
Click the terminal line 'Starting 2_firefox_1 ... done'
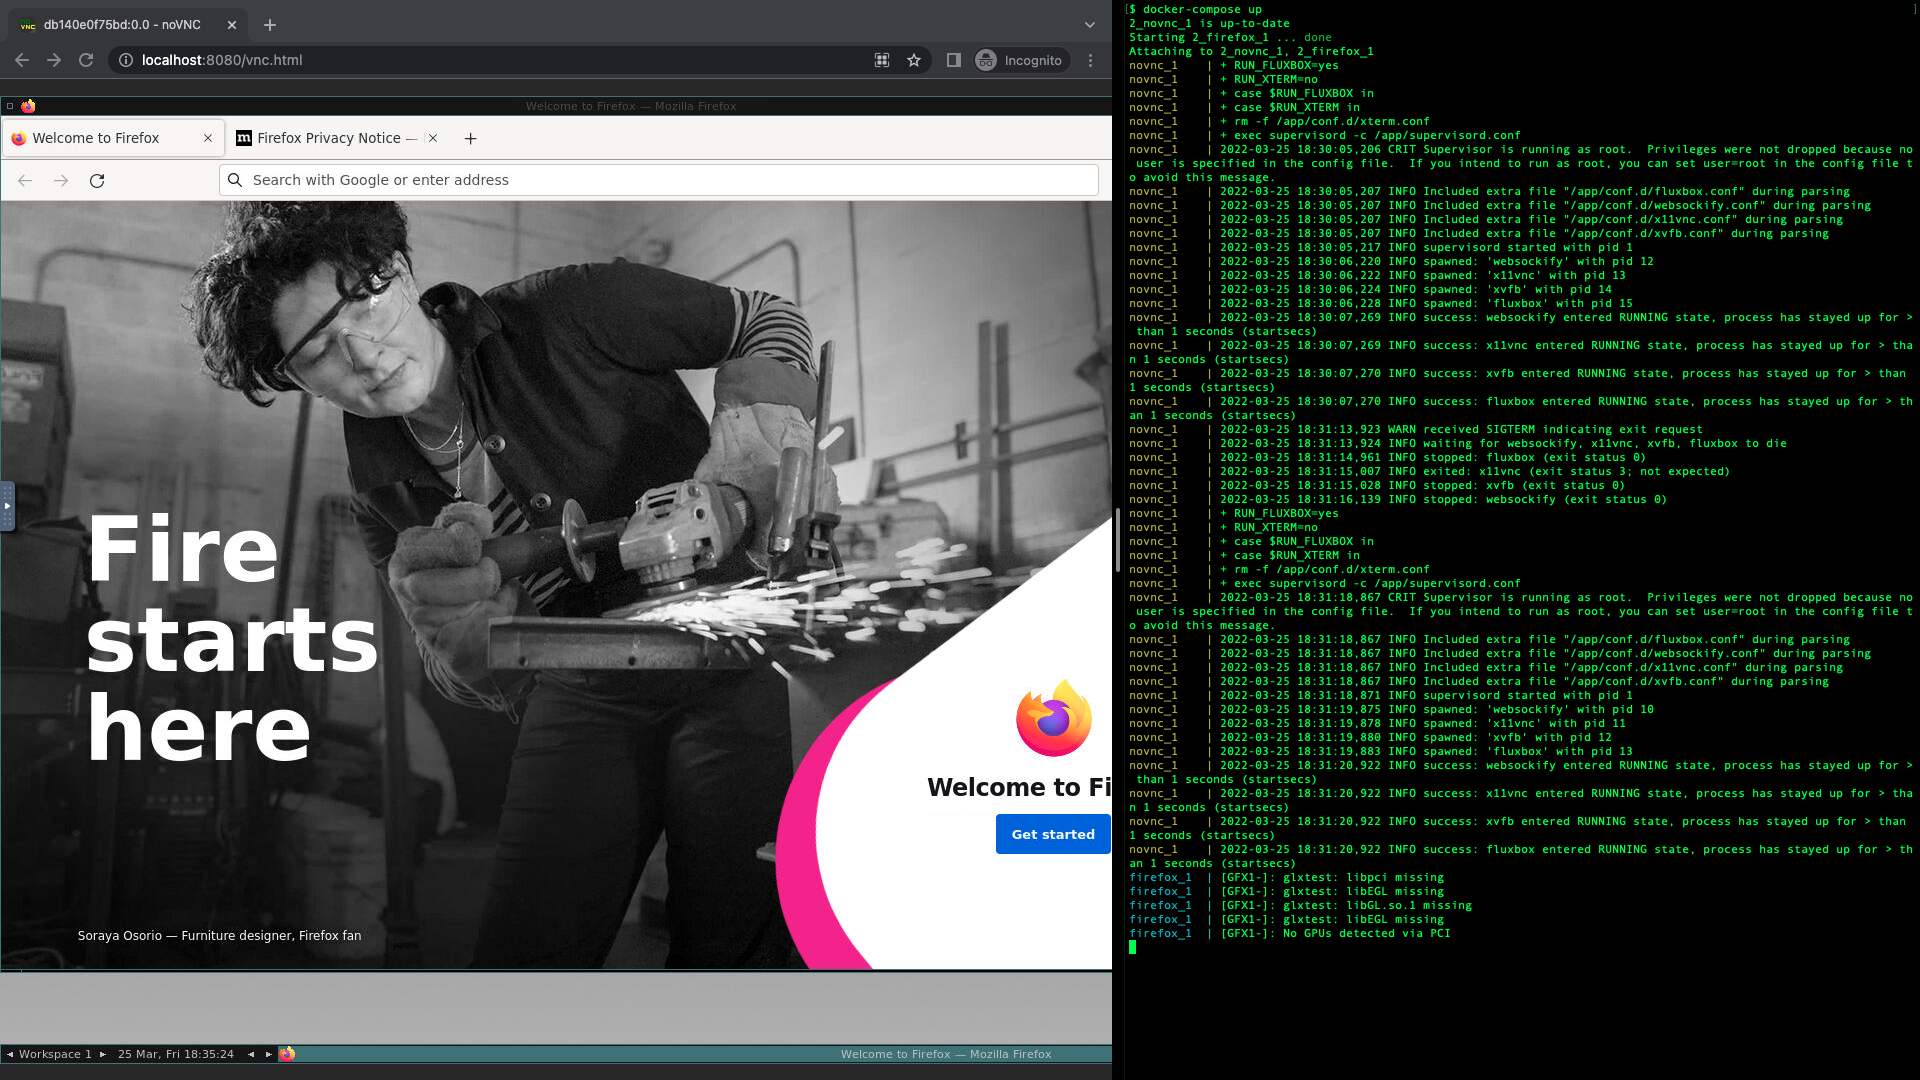[x=1230, y=37]
